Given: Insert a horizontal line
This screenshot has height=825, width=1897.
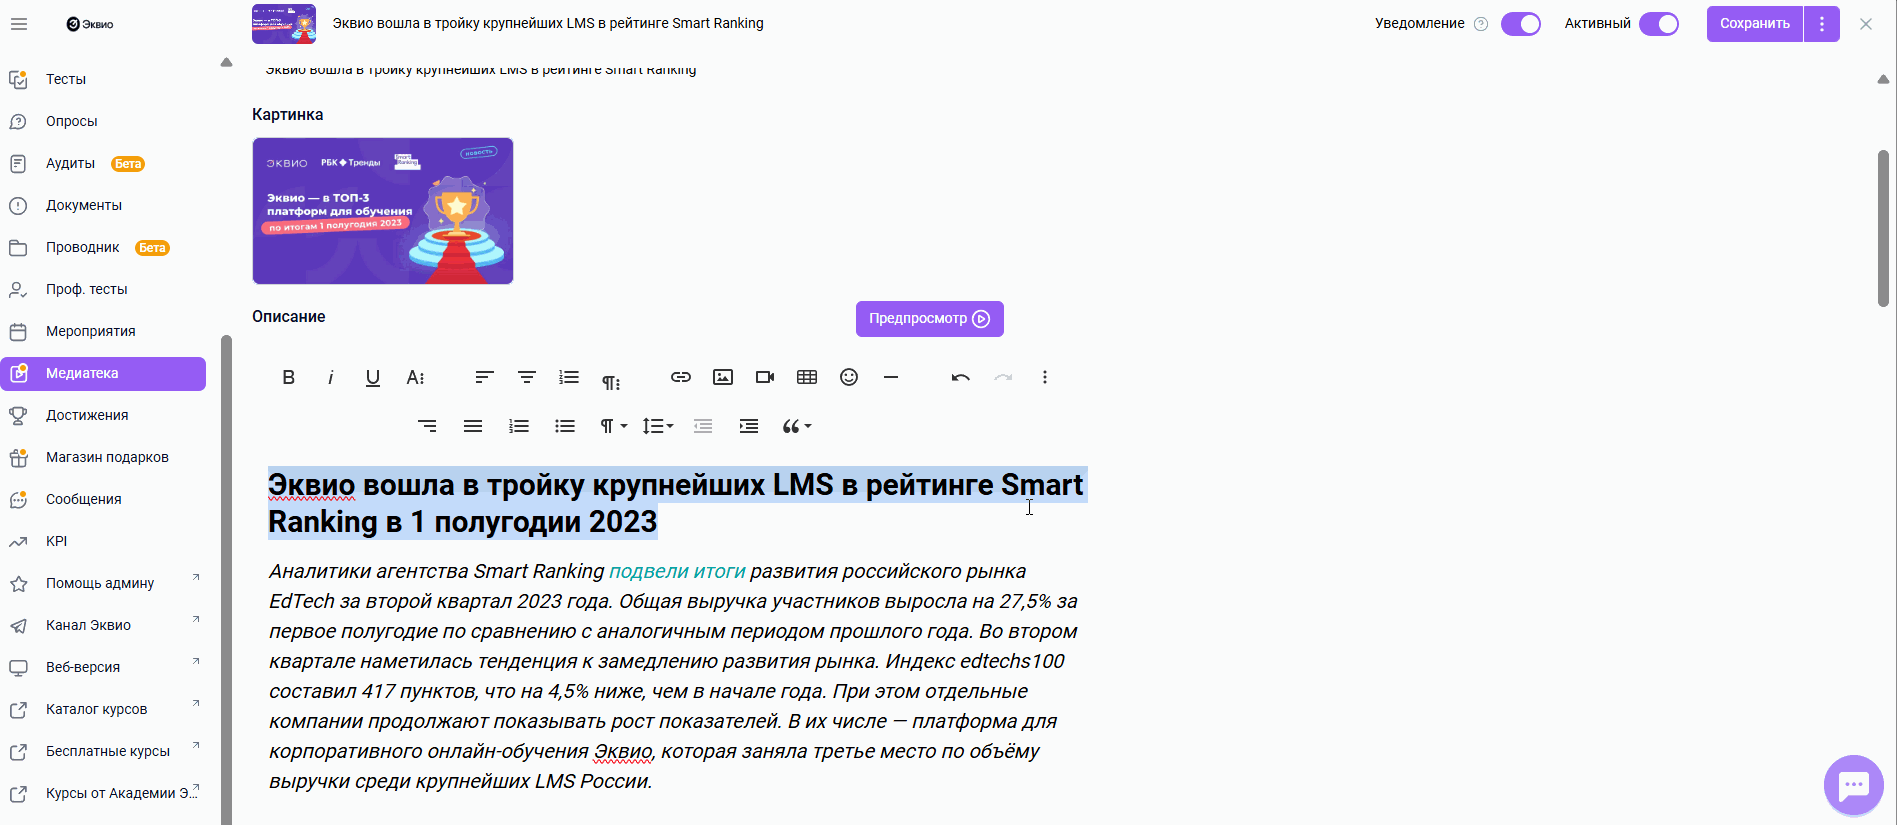Looking at the screenshot, I should pyautogui.click(x=891, y=377).
